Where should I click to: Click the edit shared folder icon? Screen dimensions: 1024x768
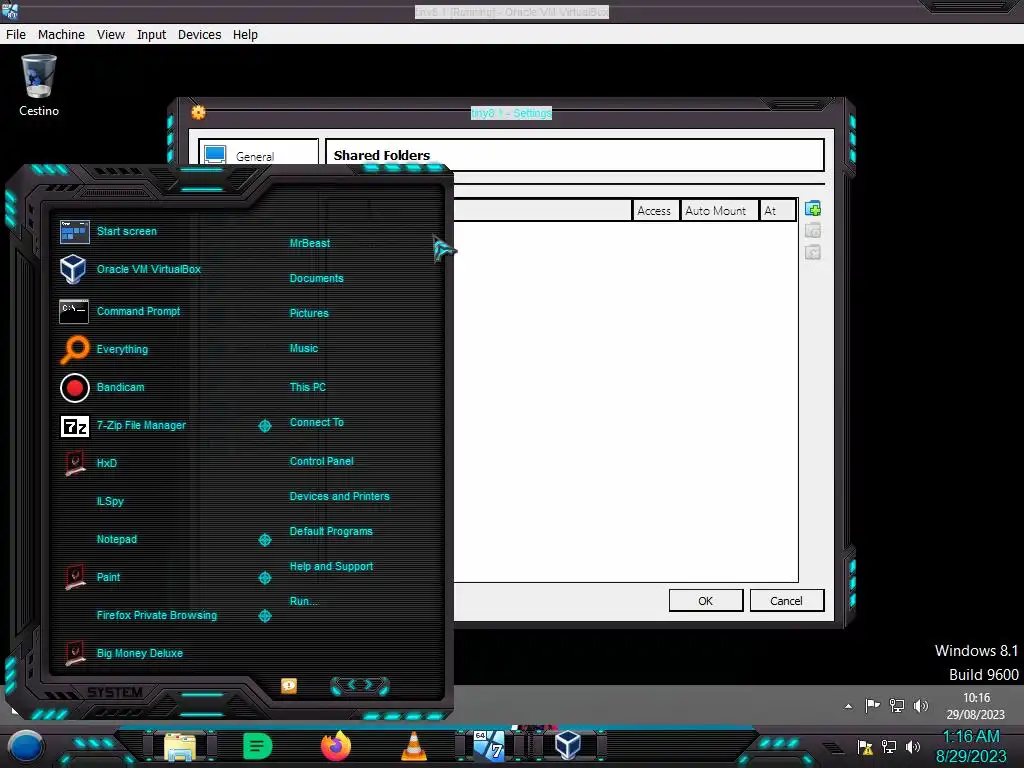(813, 231)
